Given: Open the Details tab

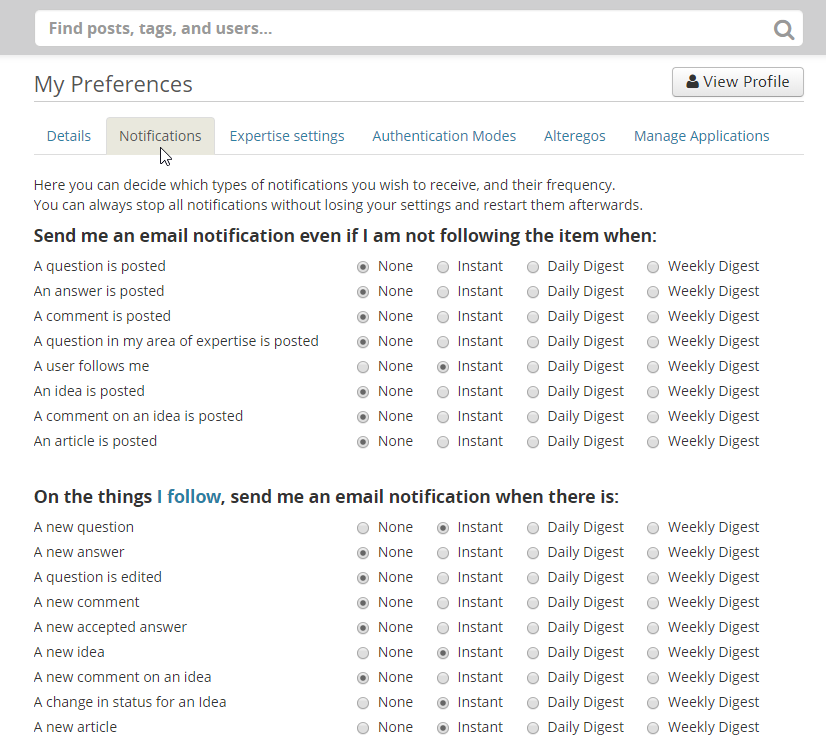Looking at the screenshot, I should 69,136.
